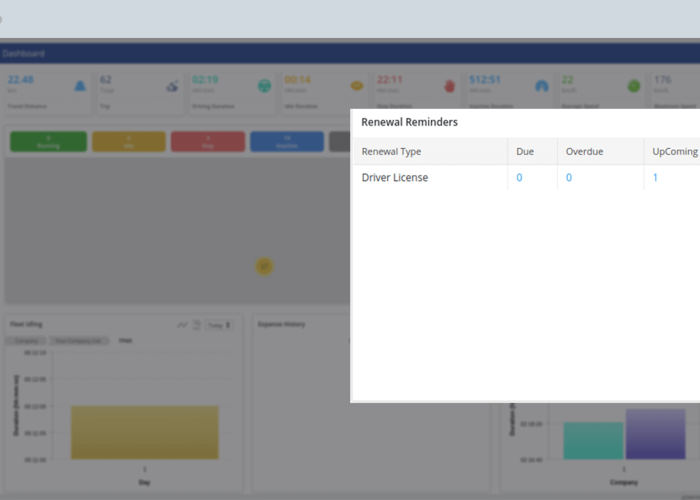Screen dimensions: 700x500
Task: Click the Renewal Type column header
Action: (x=391, y=152)
